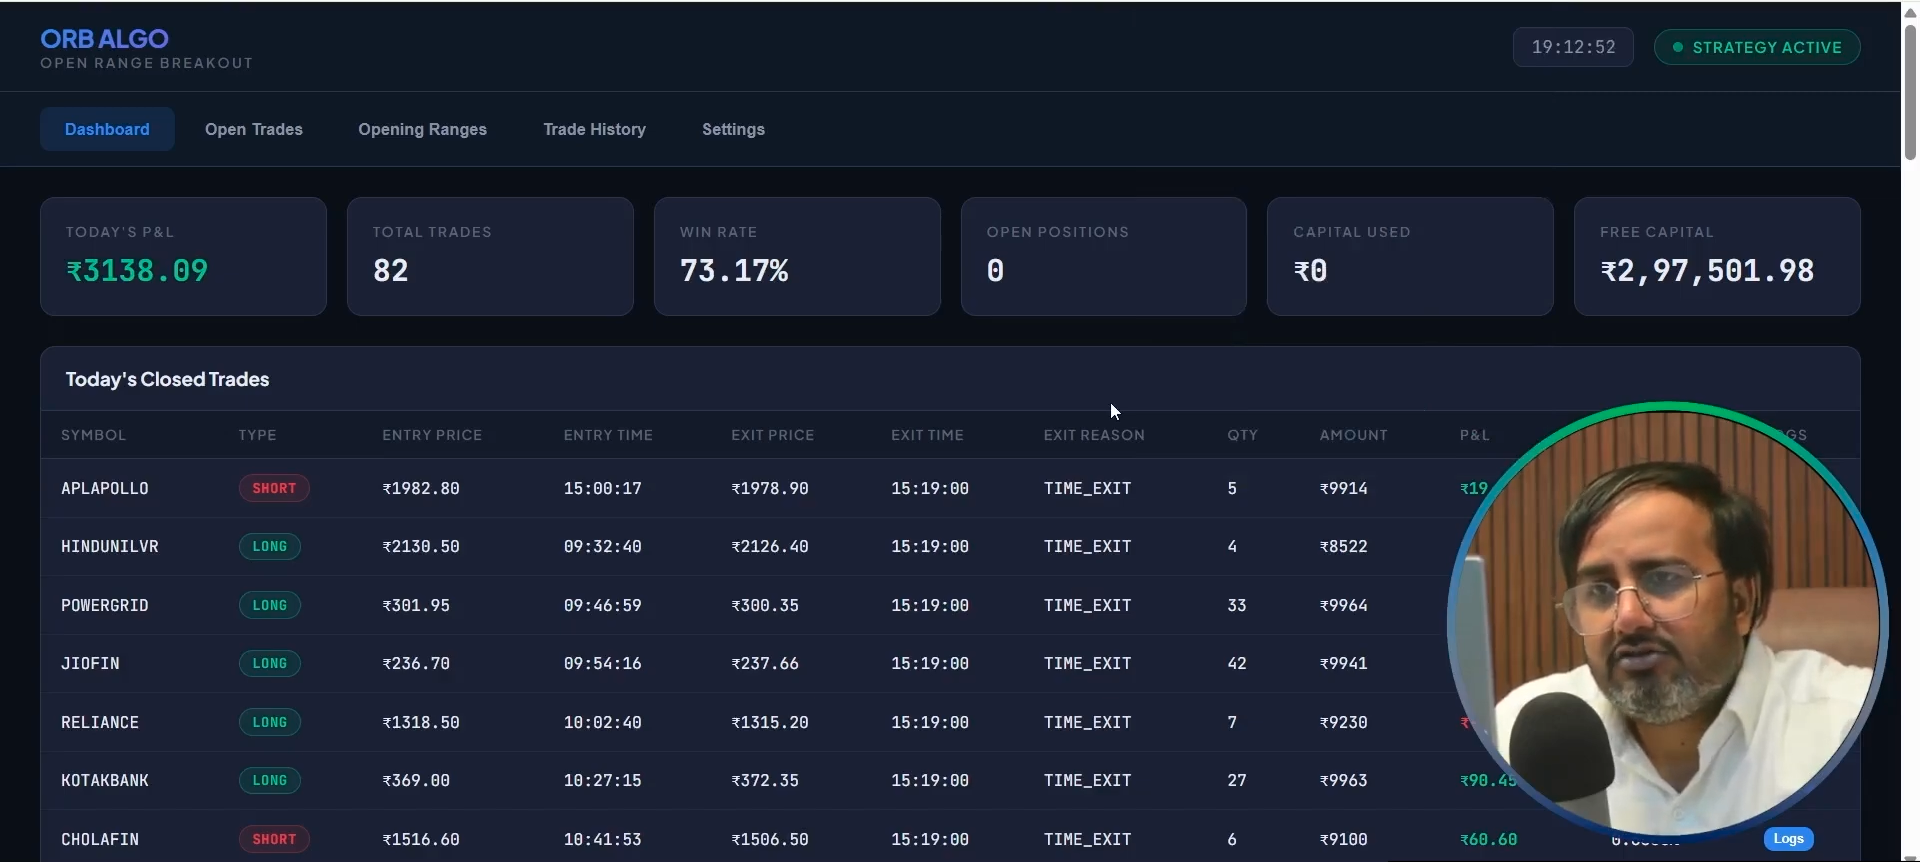Select the JIOFIN symbol
This screenshot has width=1920, height=862.
(90, 663)
